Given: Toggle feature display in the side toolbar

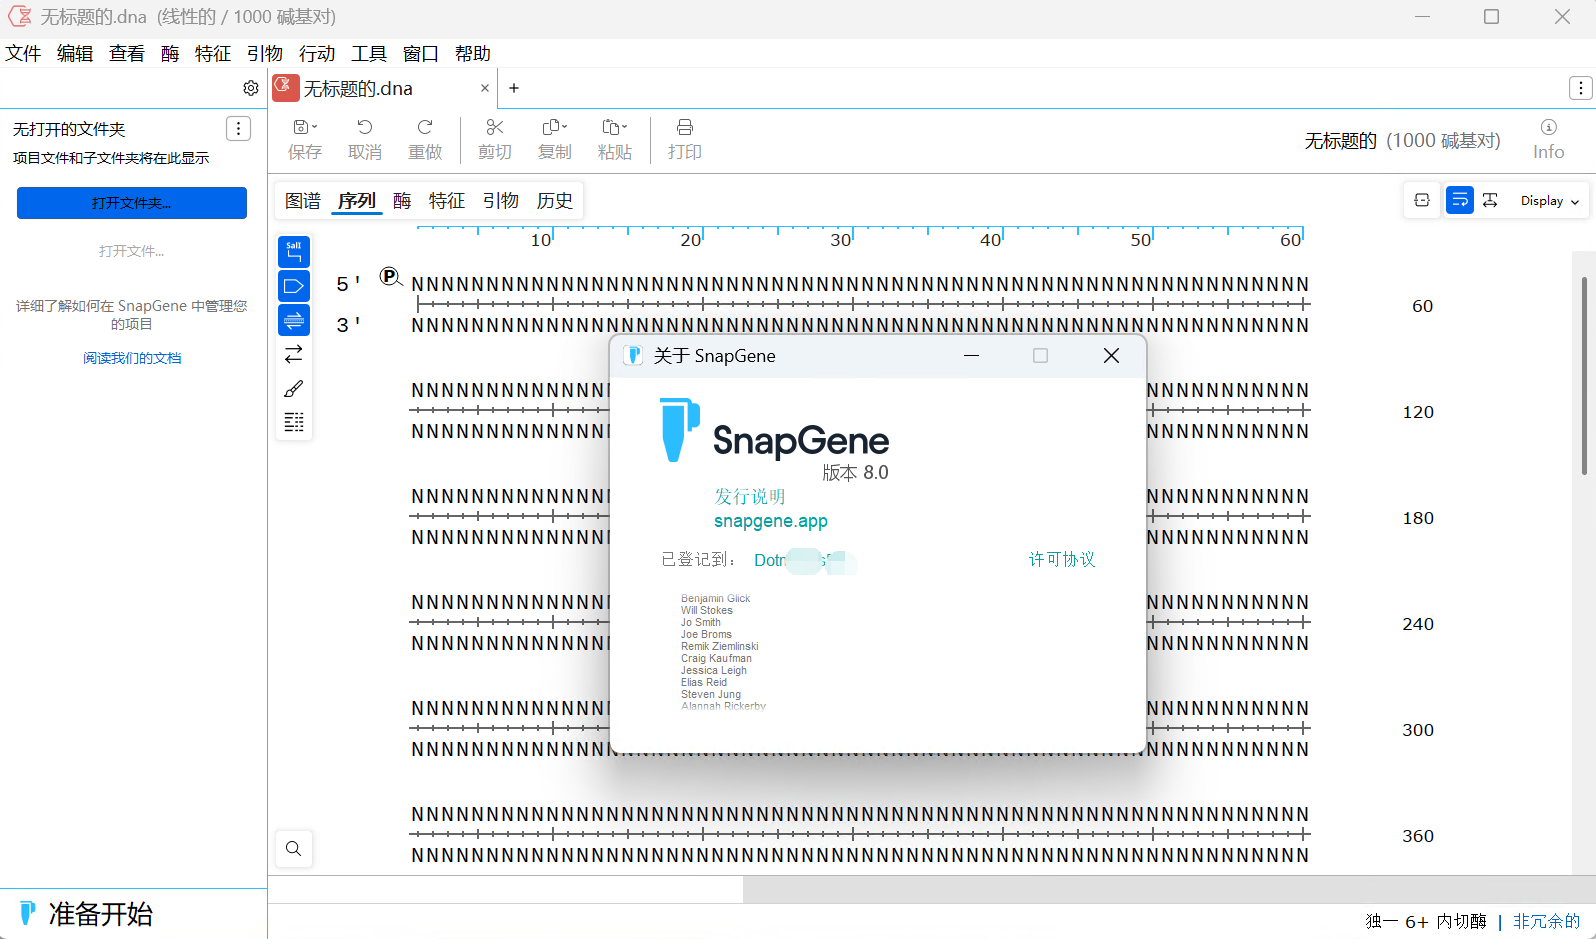Looking at the screenshot, I should click(294, 286).
